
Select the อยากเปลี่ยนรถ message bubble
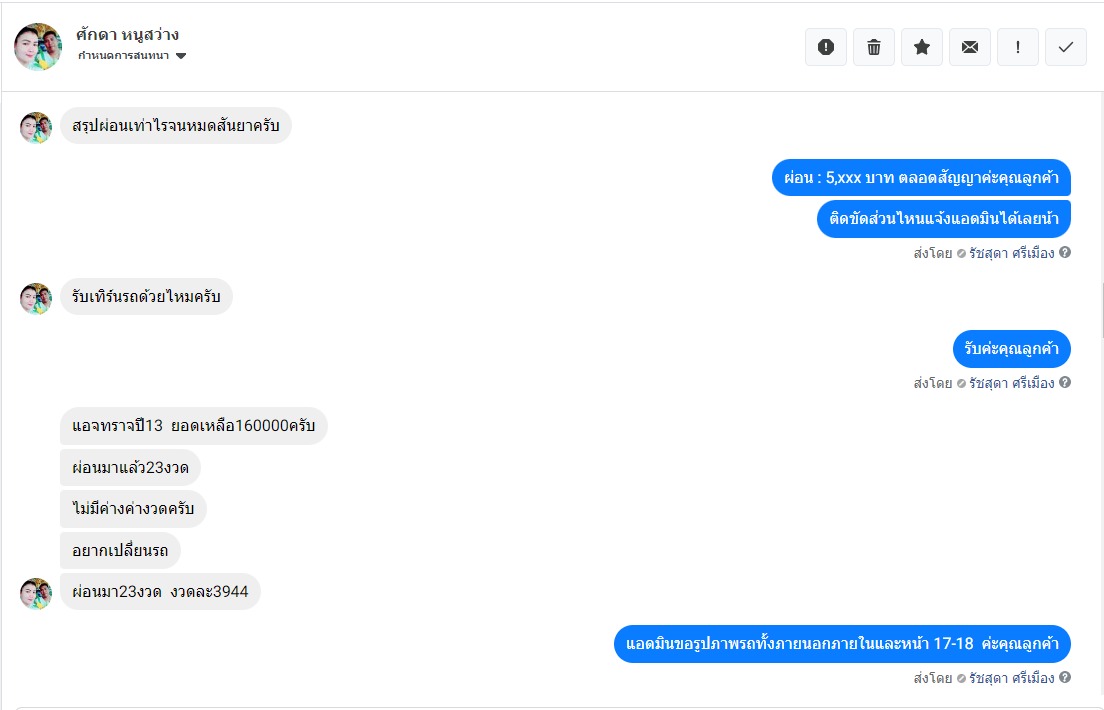coord(120,551)
